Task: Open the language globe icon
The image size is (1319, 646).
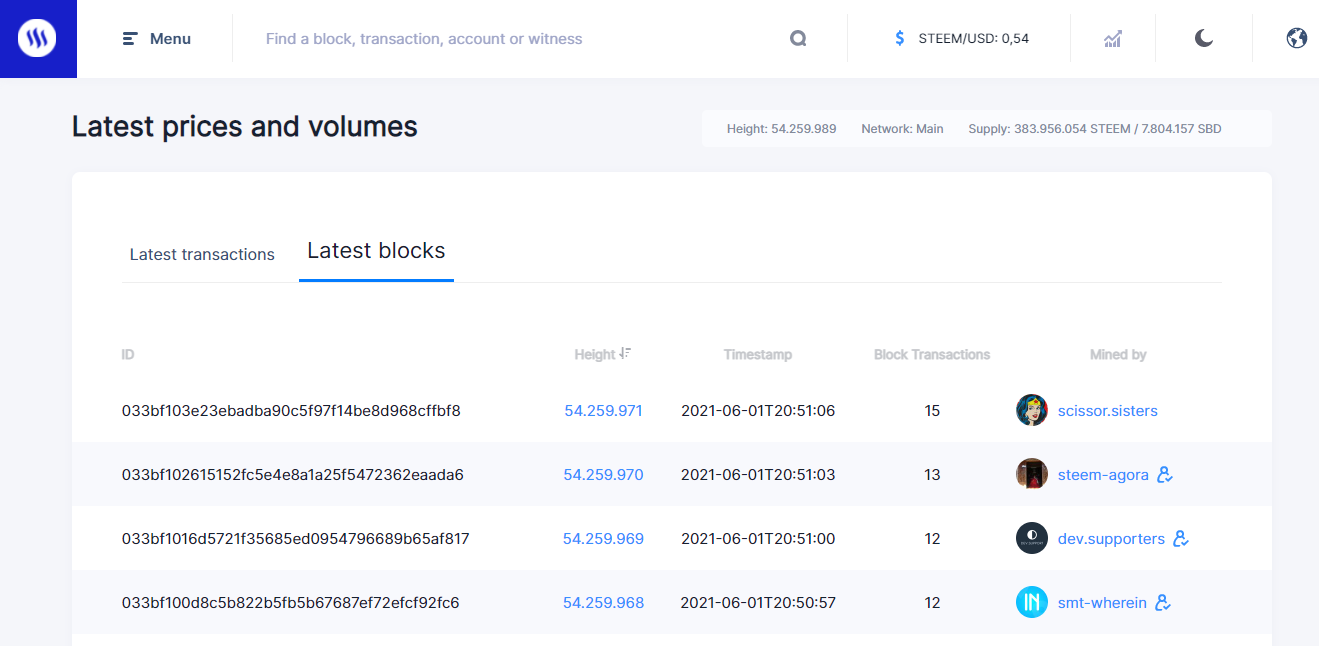Action: [x=1297, y=39]
